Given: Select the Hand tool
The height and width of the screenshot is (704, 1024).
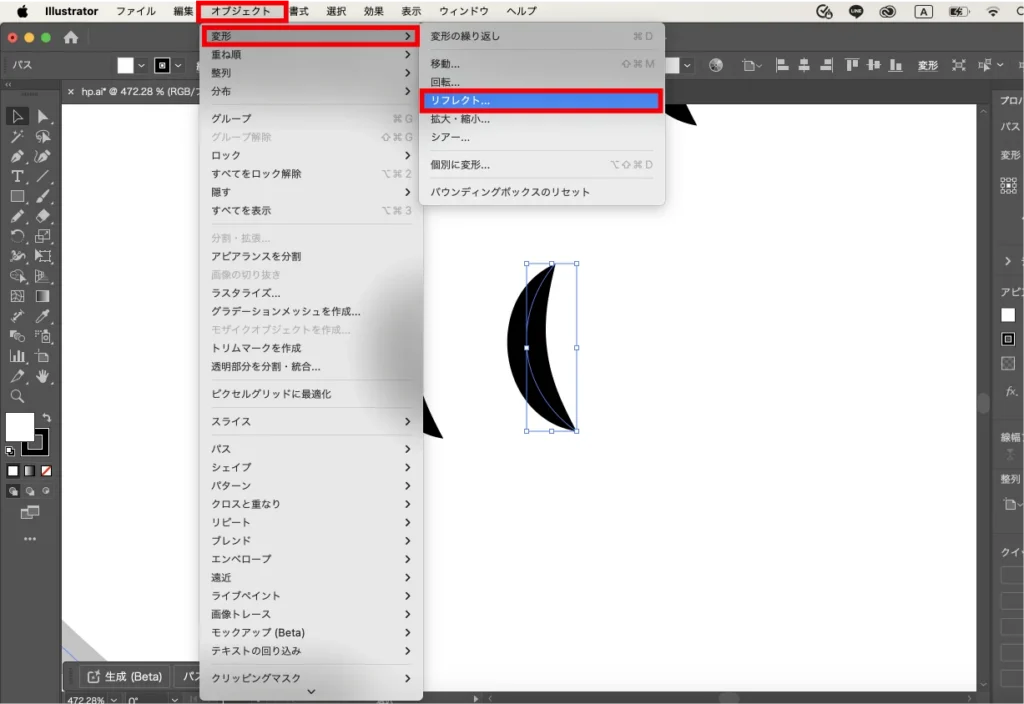Looking at the screenshot, I should point(43,376).
